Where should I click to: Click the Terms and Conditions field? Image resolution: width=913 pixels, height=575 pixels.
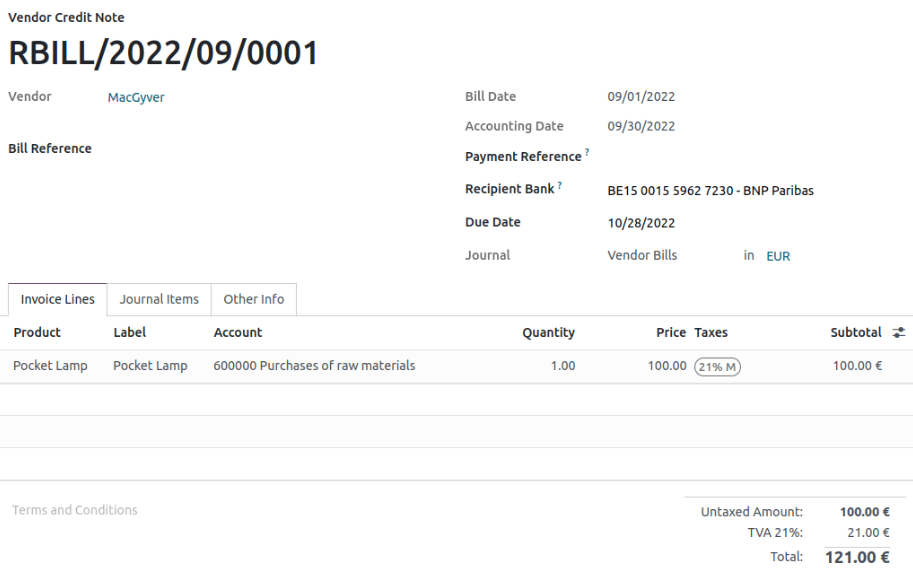[x=75, y=510]
